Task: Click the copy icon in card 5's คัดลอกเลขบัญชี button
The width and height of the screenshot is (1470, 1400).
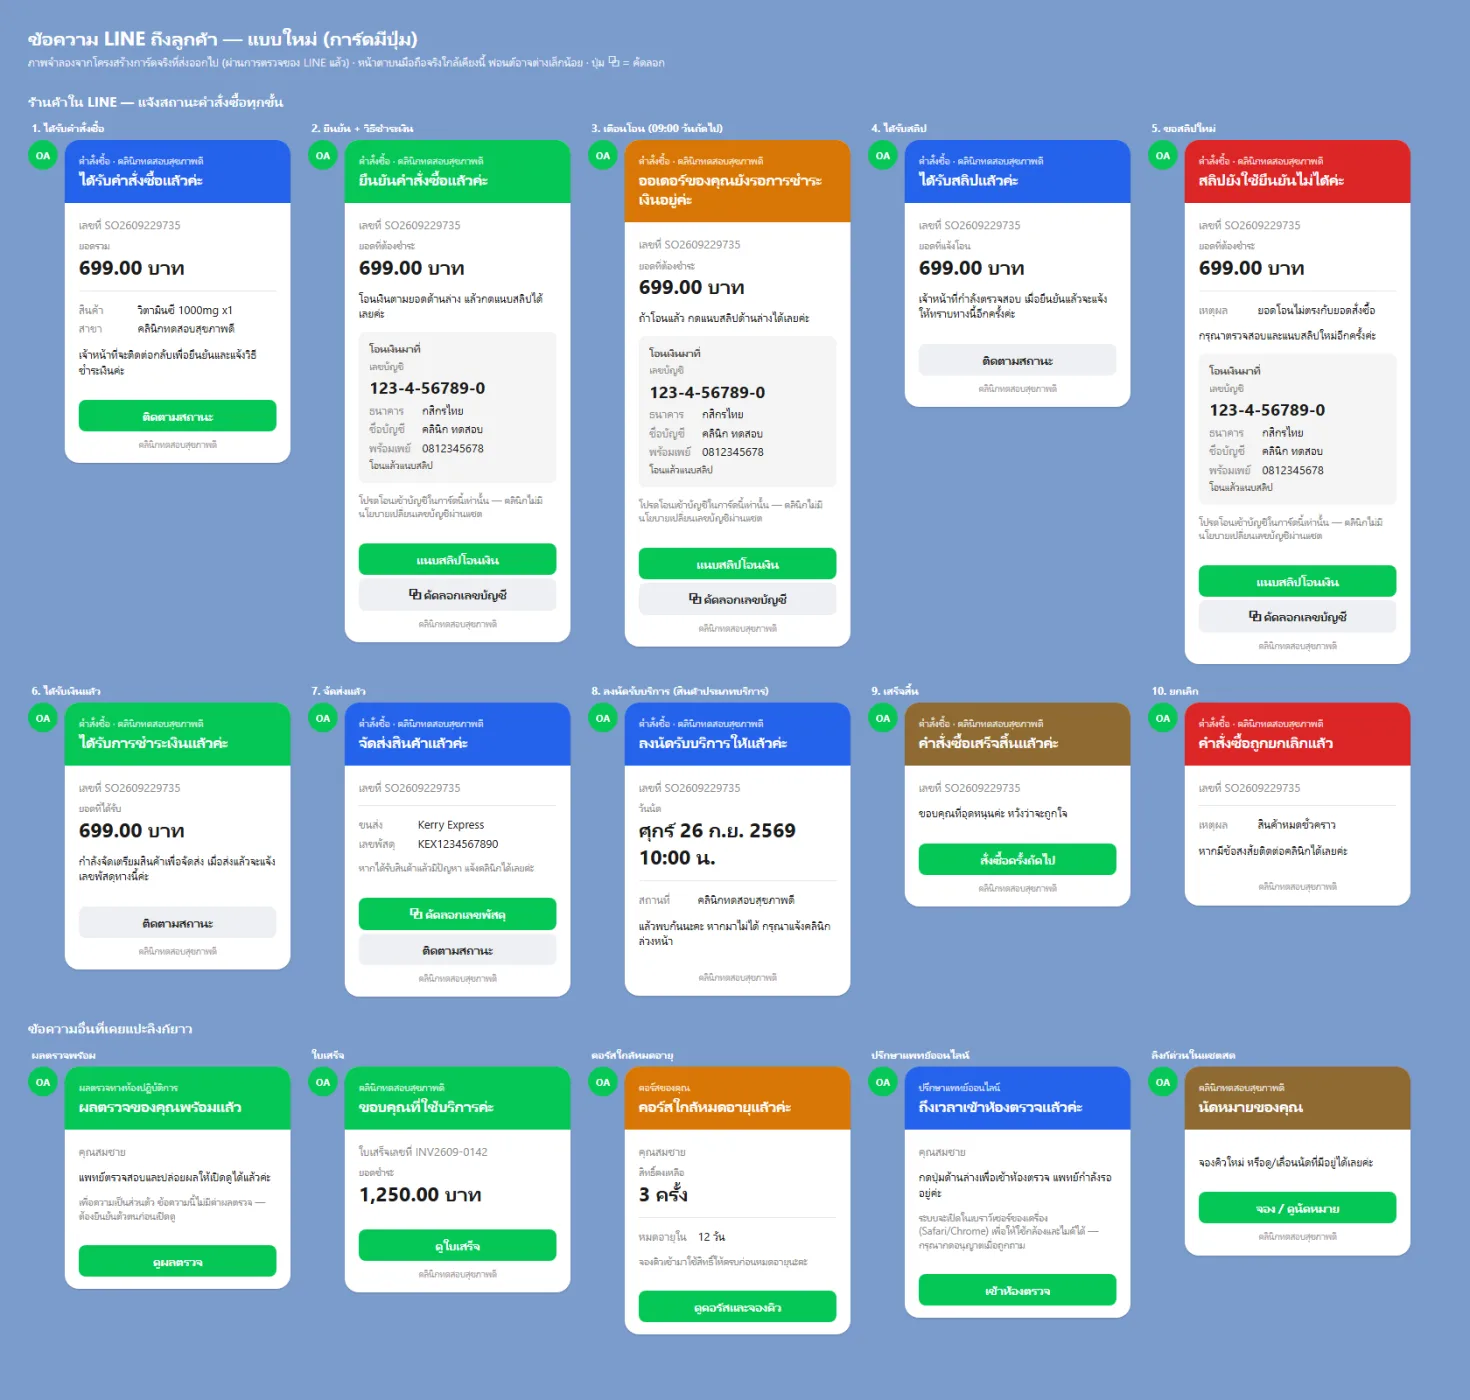Action: click(x=1254, y=617)
